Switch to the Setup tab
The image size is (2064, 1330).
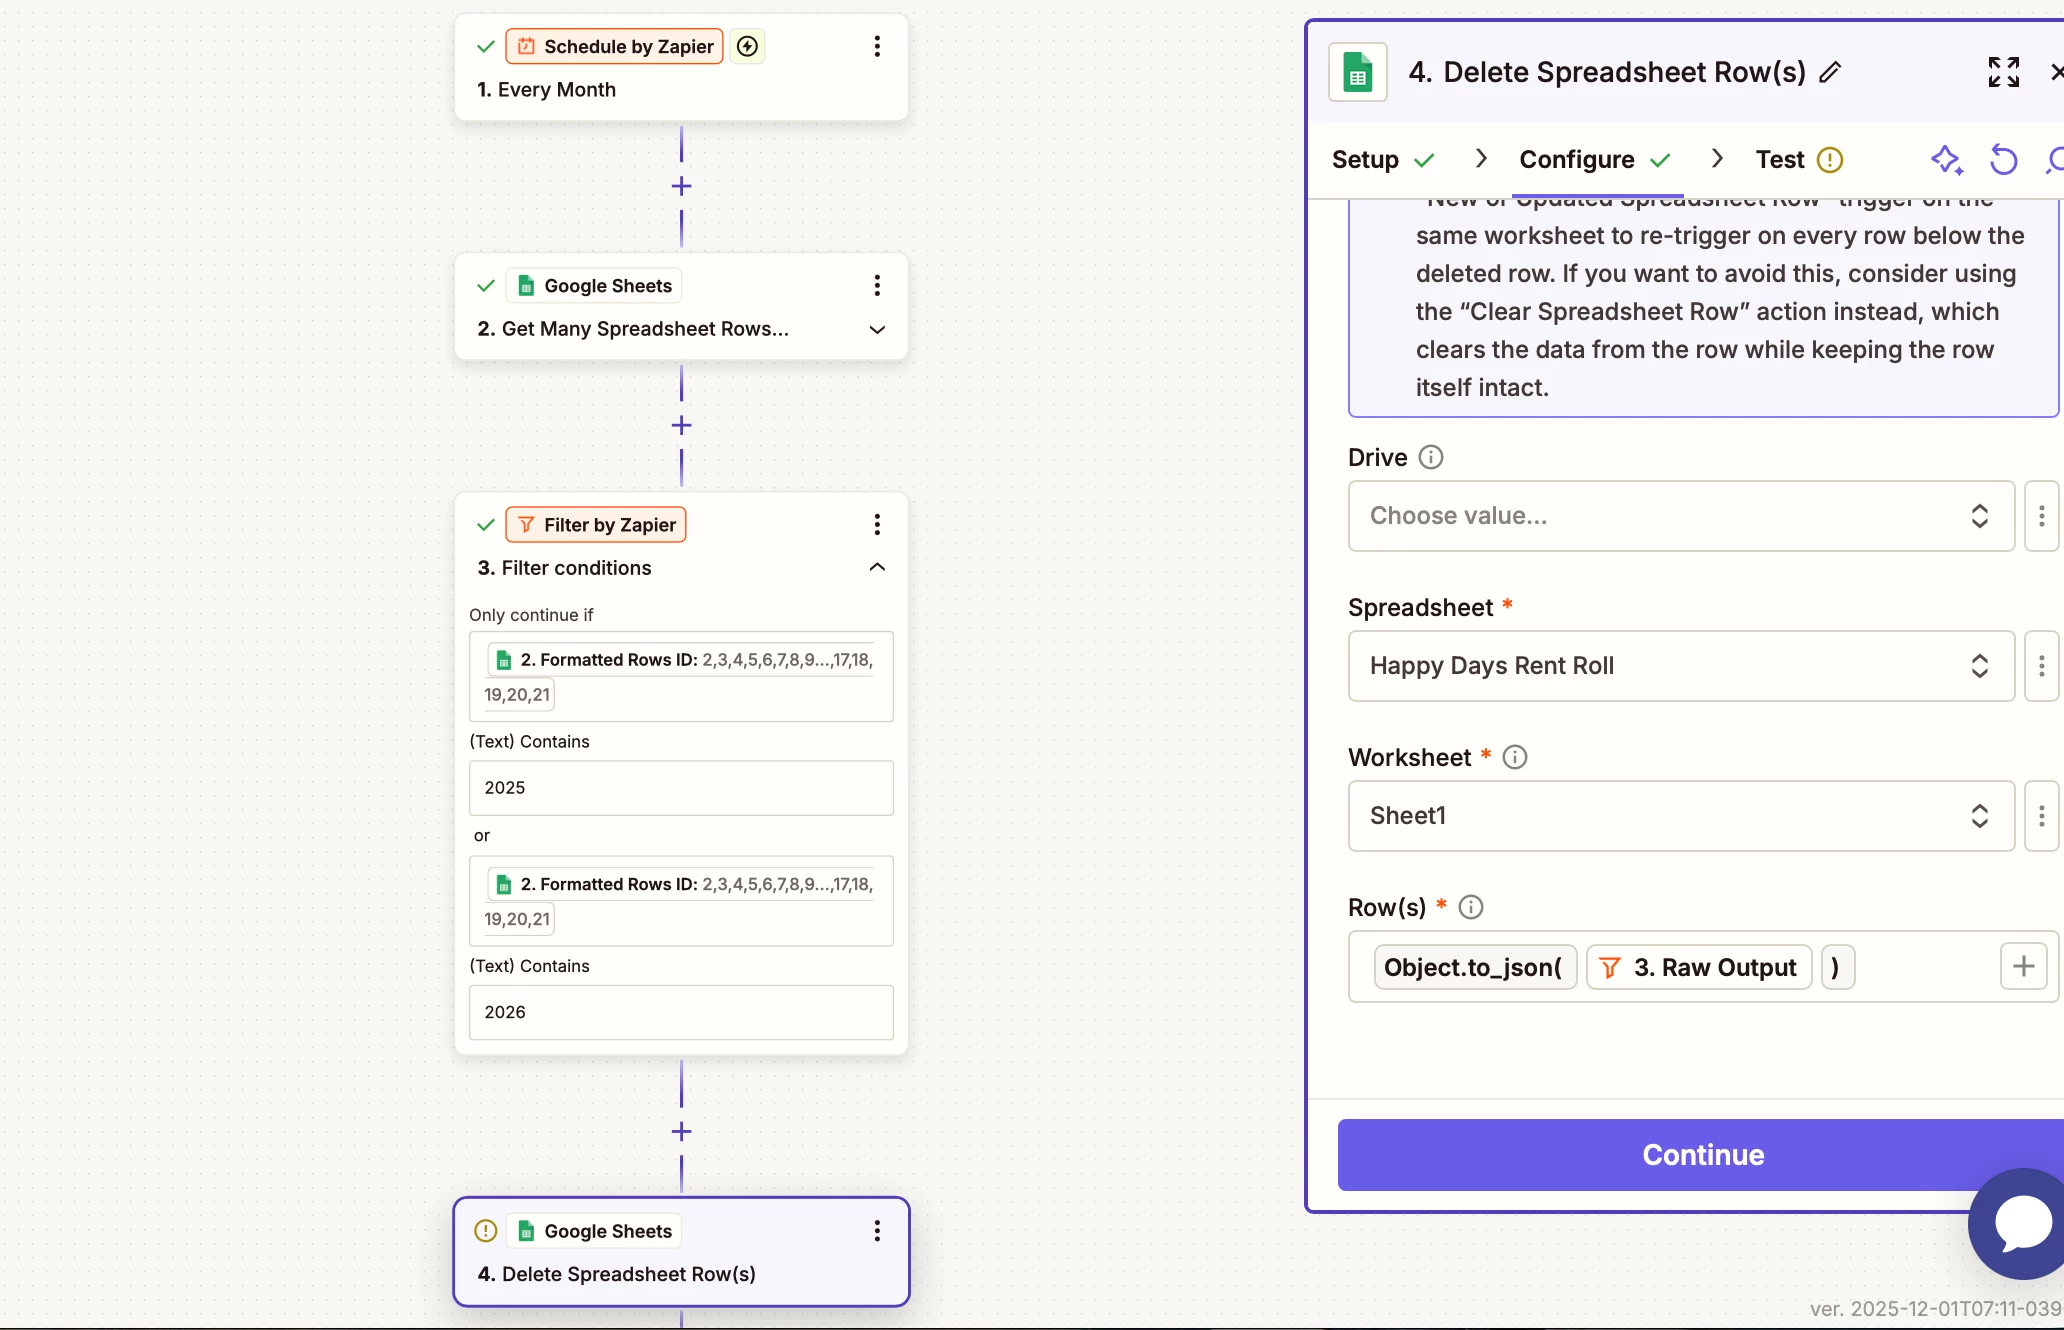click(1366, 160)
